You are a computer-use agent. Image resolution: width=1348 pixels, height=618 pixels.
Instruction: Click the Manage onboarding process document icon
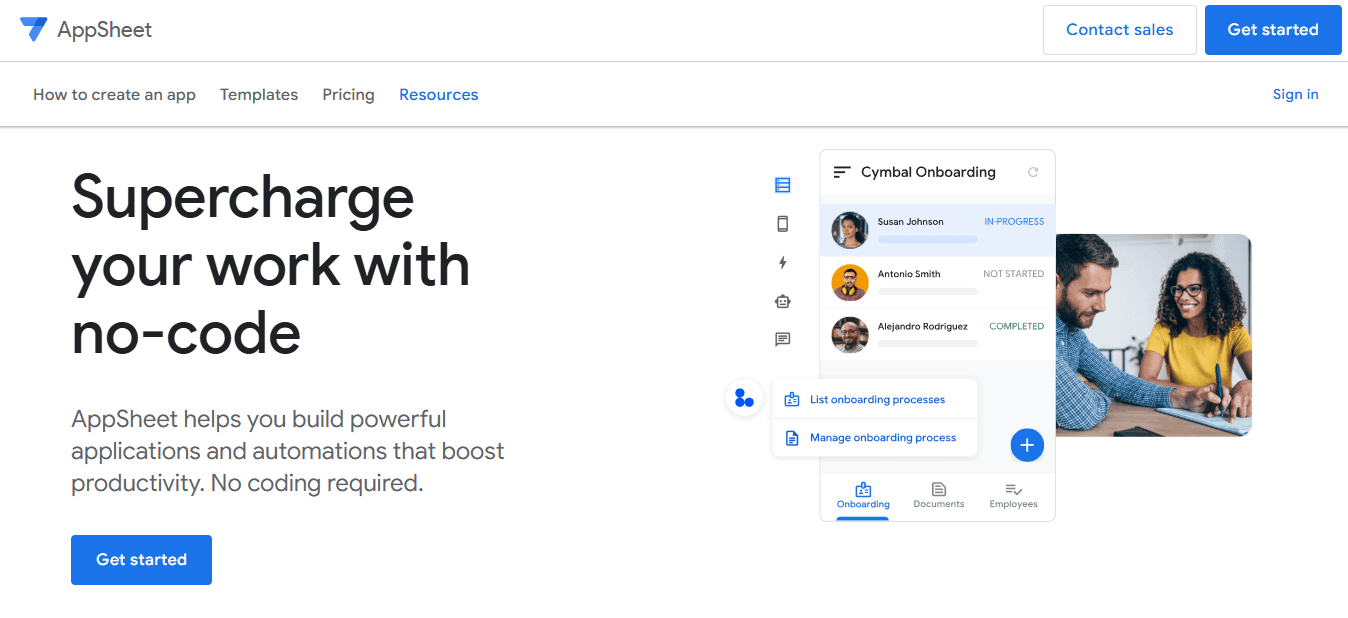792,438
